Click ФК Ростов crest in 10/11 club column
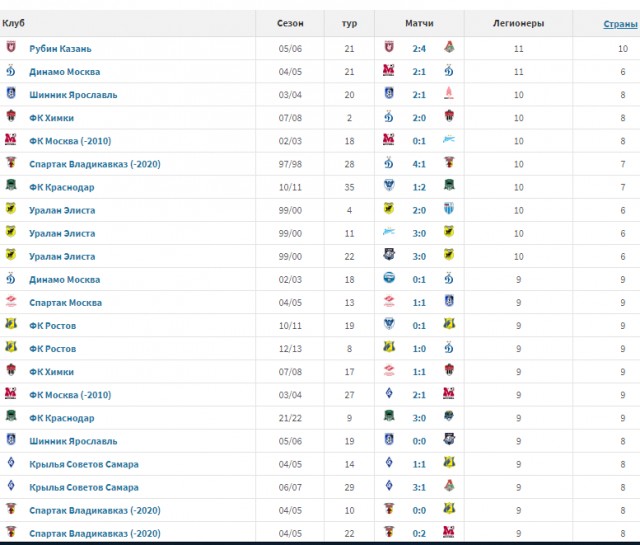640x545 pixels. click(x=11, y=324)
